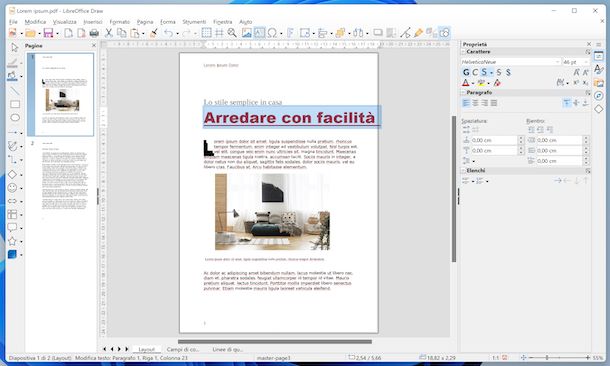Viewport: 610px width, 366px height.
Task: Open underline style dropdown arrow
Action: pyautogui.click(x=491, y=73)
